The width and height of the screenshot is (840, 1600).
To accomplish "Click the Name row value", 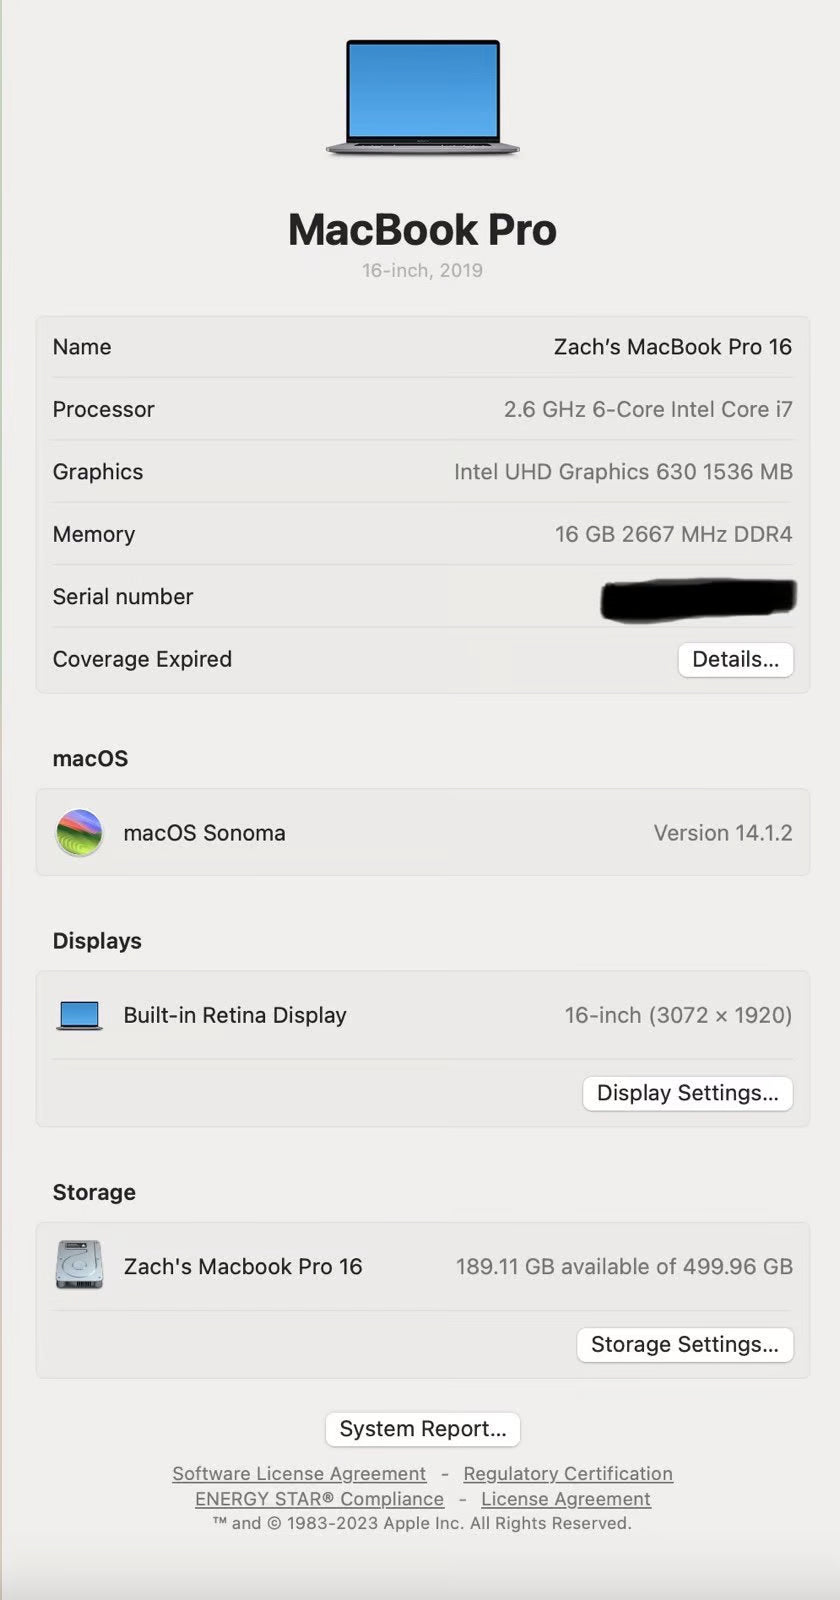I will pyautogui.click(x=673, y=346).
